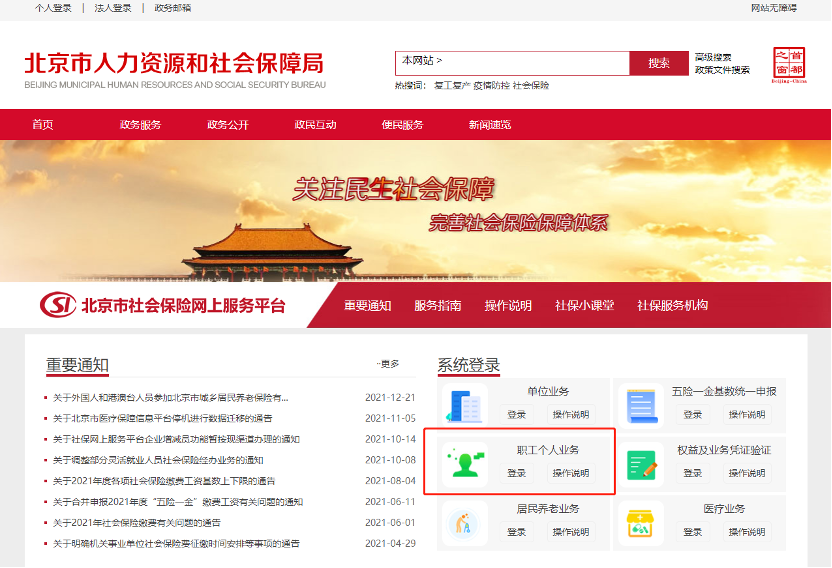
Task: Switch to the 操作说明 platform tab
Action: coord(508,306)
